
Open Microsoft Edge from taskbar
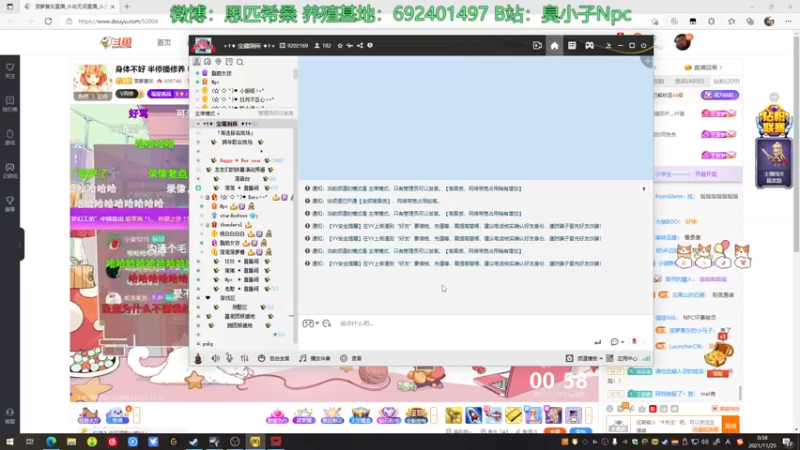[x=51, y=442]
